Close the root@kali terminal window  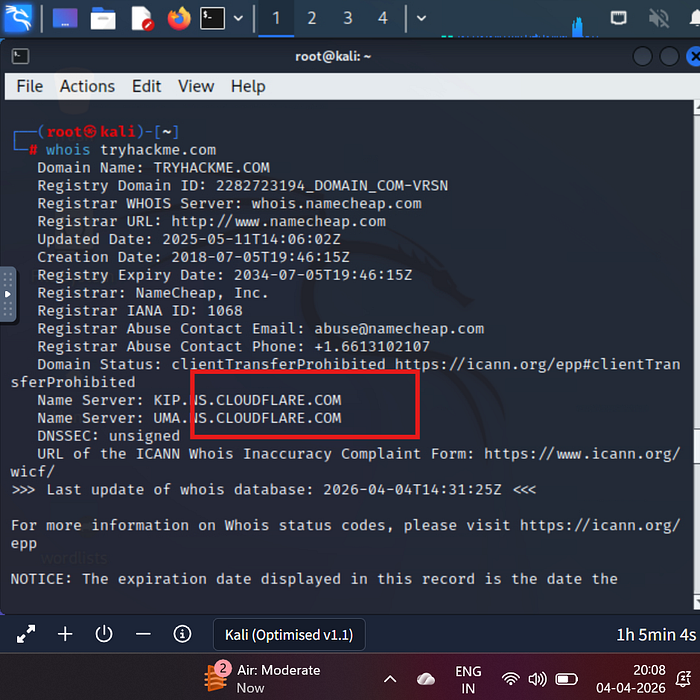[693, 57]
